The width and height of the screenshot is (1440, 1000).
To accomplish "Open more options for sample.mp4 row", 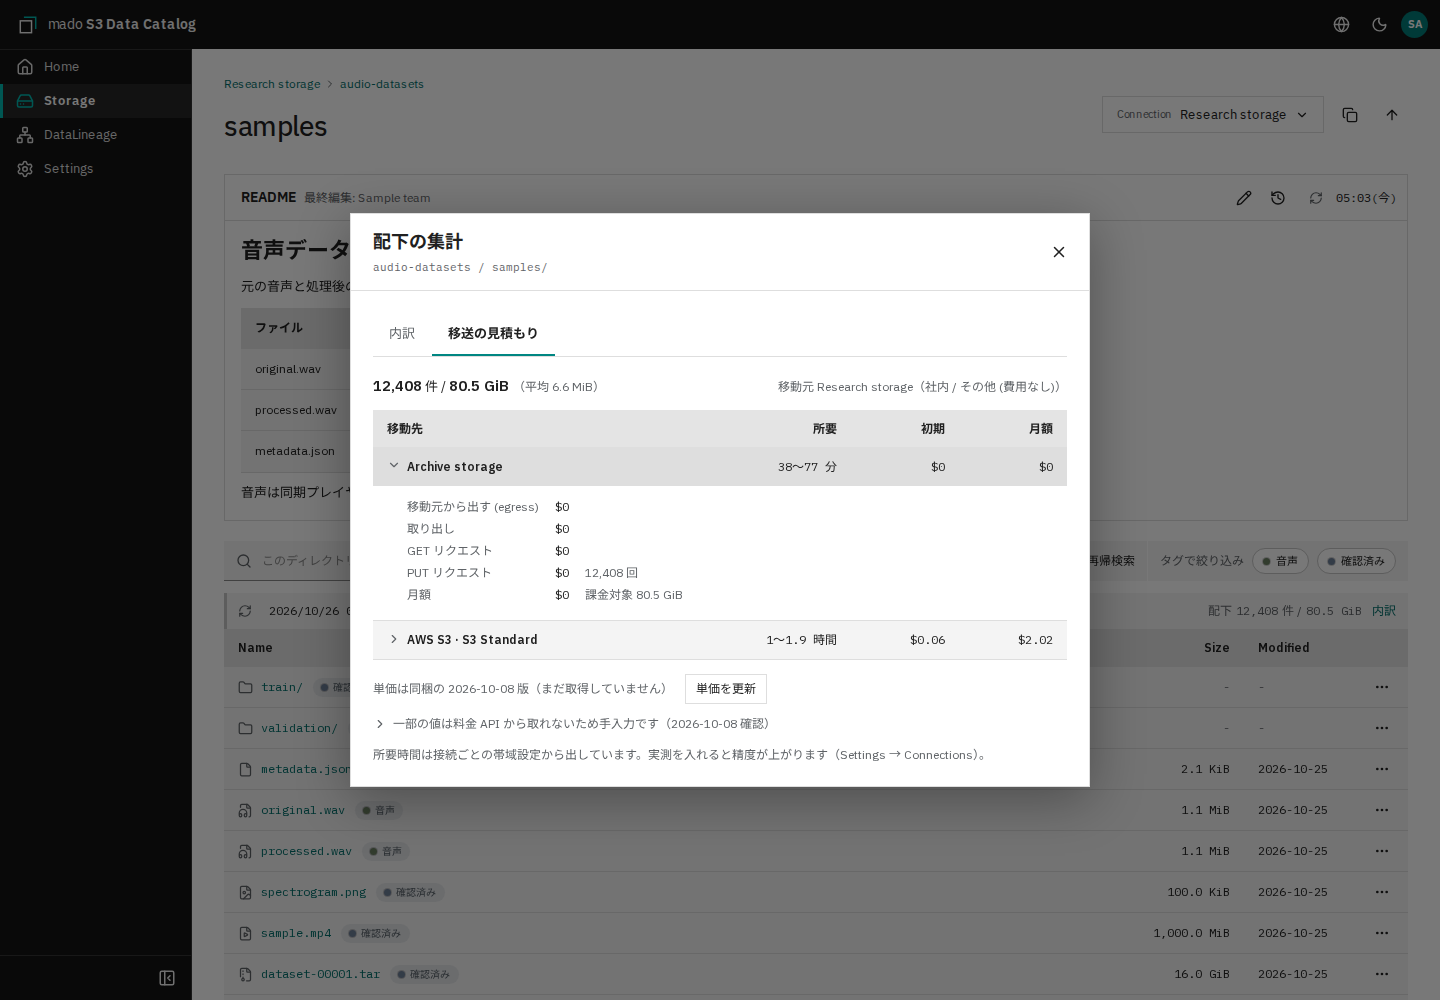I will [x=1382, y=934].
